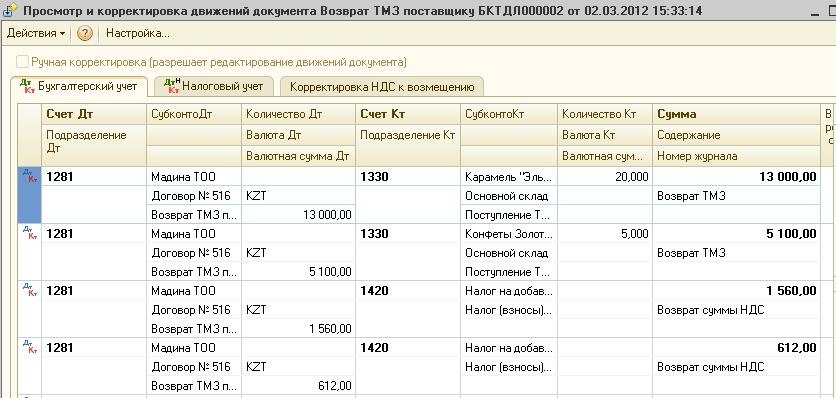
Task: Click the ДтКт icon on Бухгалтерский учет tab
Action: (x=27, y=86)
